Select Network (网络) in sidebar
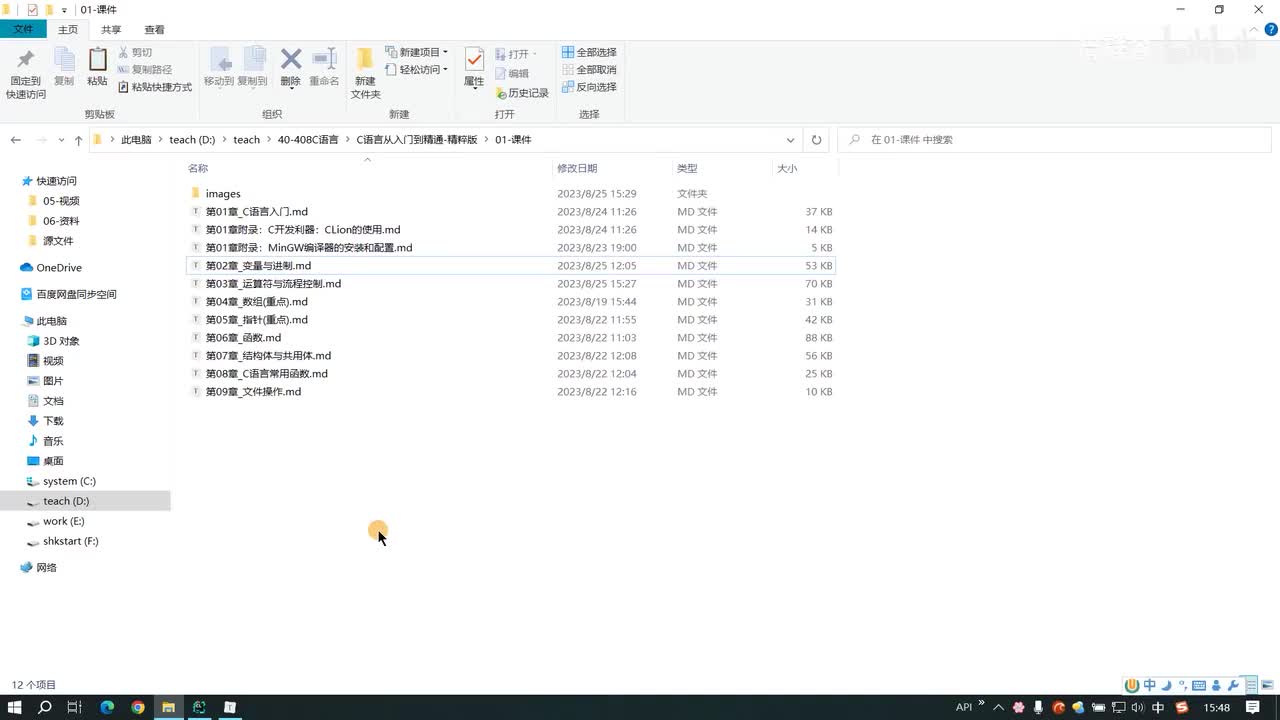This screenshot has width=1280, height=720. pos(46,568)
